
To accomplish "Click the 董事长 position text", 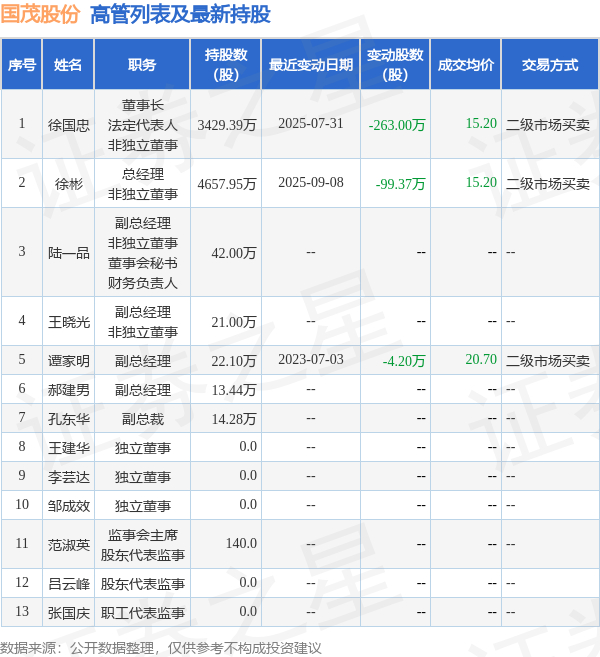I will pos(142,105).
